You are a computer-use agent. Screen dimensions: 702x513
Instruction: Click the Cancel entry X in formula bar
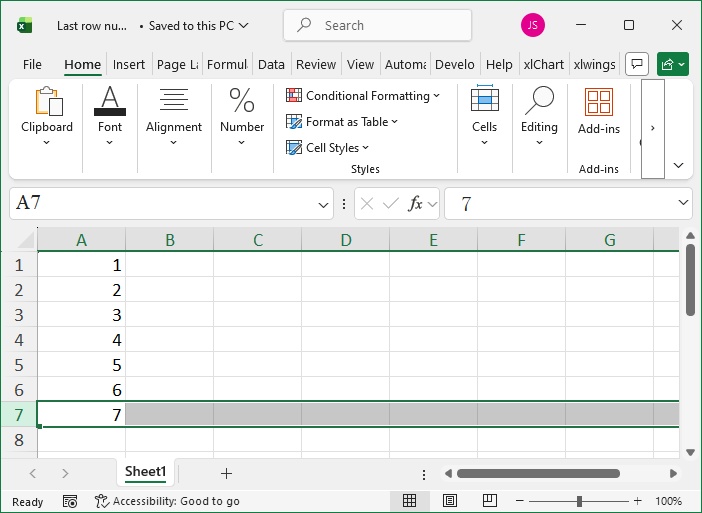[x=367, y=204]
